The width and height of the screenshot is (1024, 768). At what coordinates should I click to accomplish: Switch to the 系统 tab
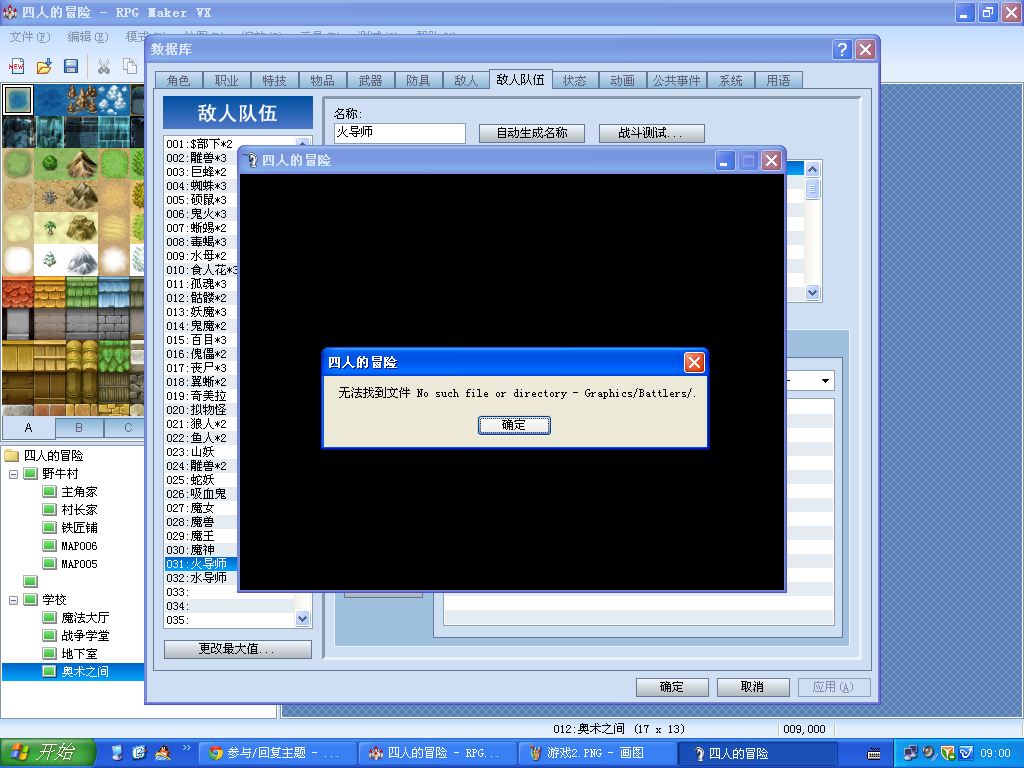731,80
